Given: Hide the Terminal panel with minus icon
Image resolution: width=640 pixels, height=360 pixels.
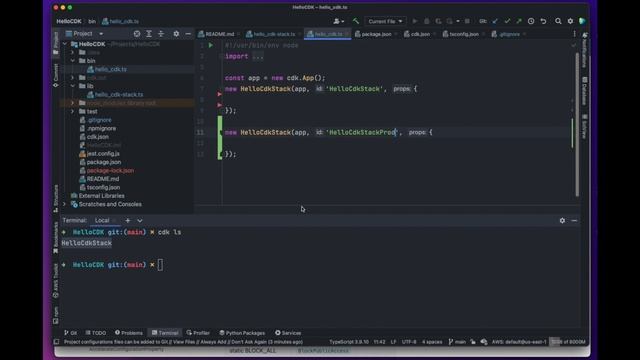Looking at the screenshot, I should point(574,220).
